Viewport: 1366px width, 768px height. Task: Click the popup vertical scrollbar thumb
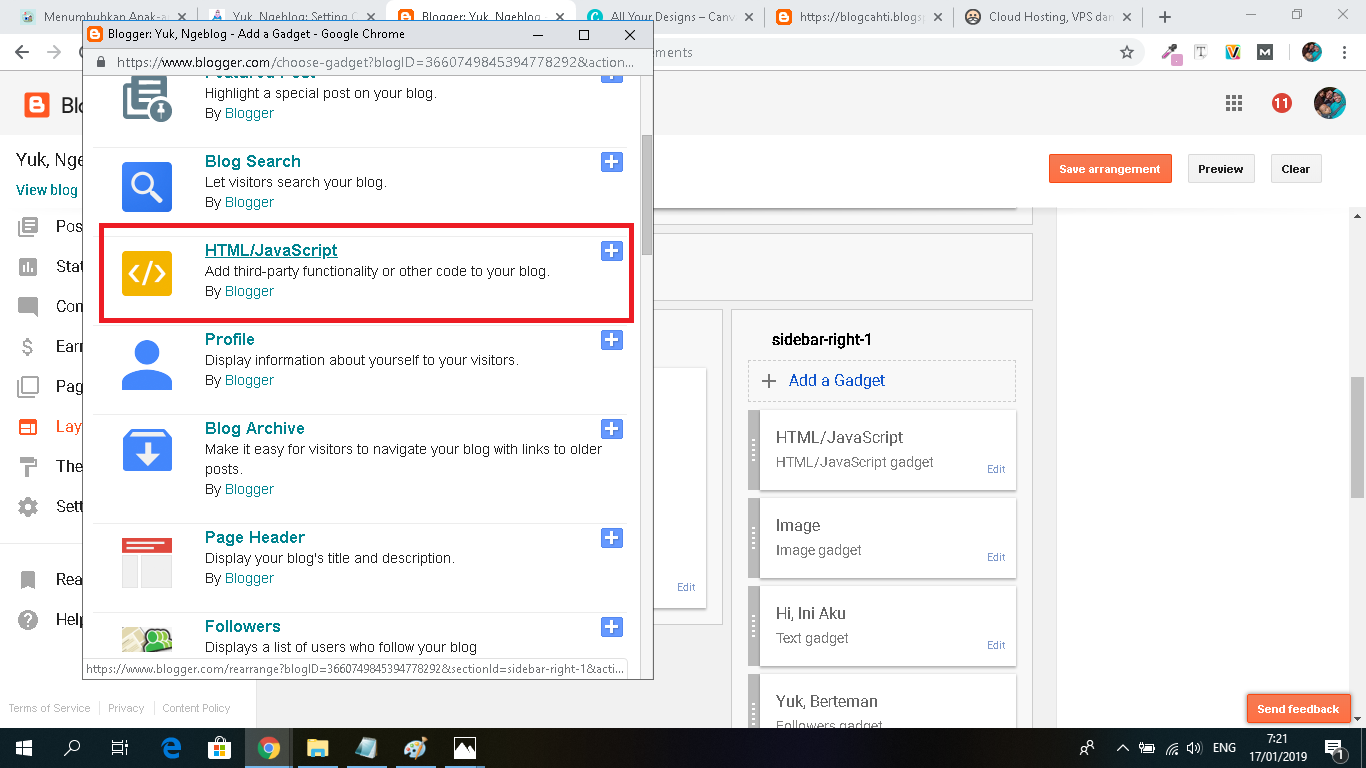tap(646, 195)
